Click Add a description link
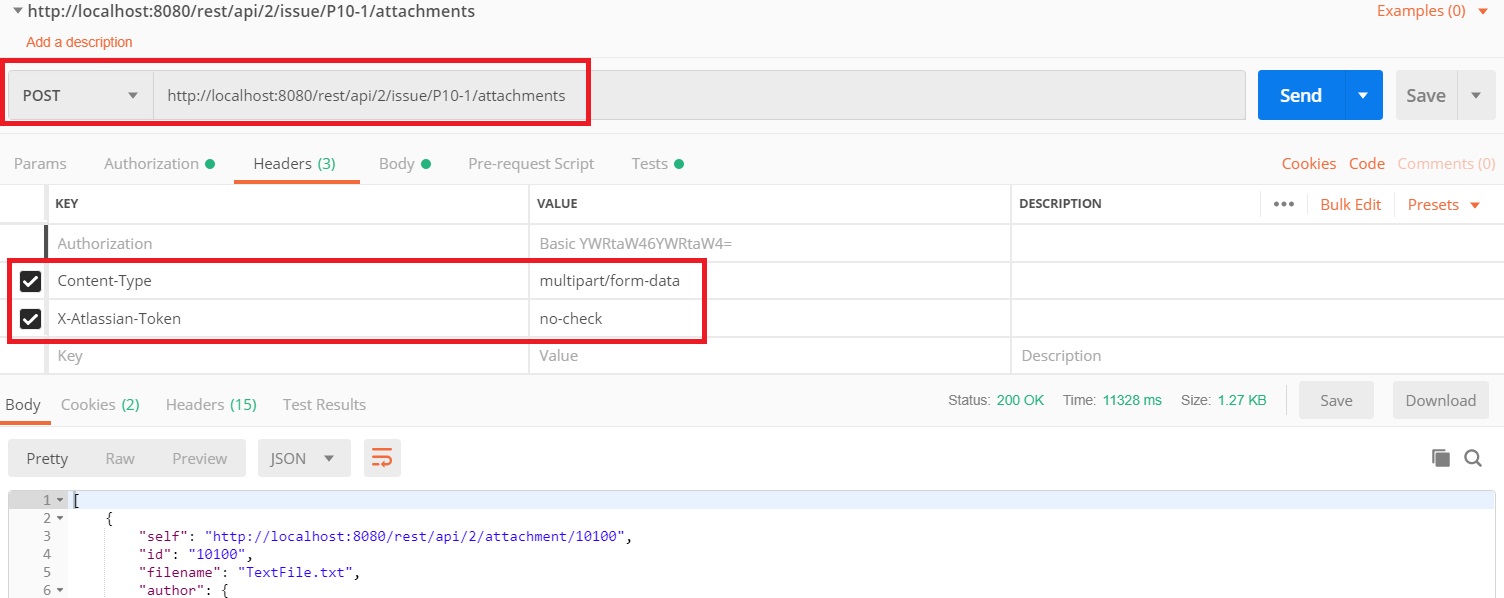This screenshot has width=1504, height=598. click(79, 42)
